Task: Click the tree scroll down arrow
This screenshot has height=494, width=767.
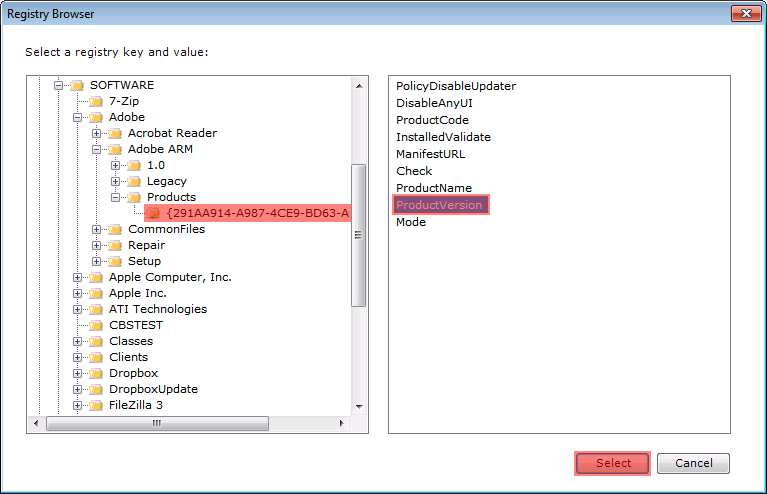Action: pos(359,407)
